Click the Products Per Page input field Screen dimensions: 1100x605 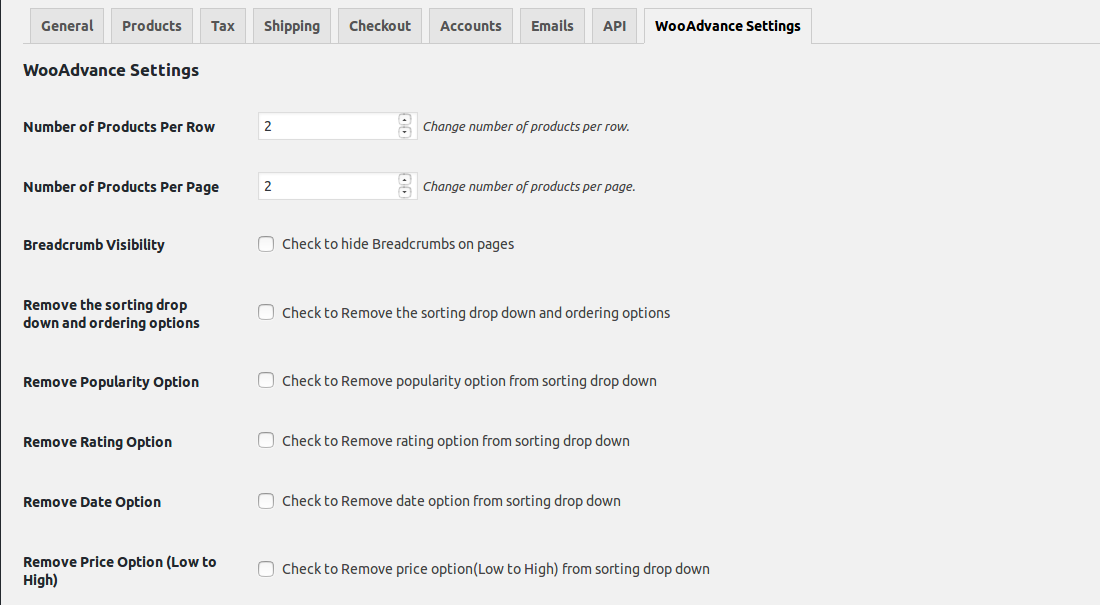point(328,186)
